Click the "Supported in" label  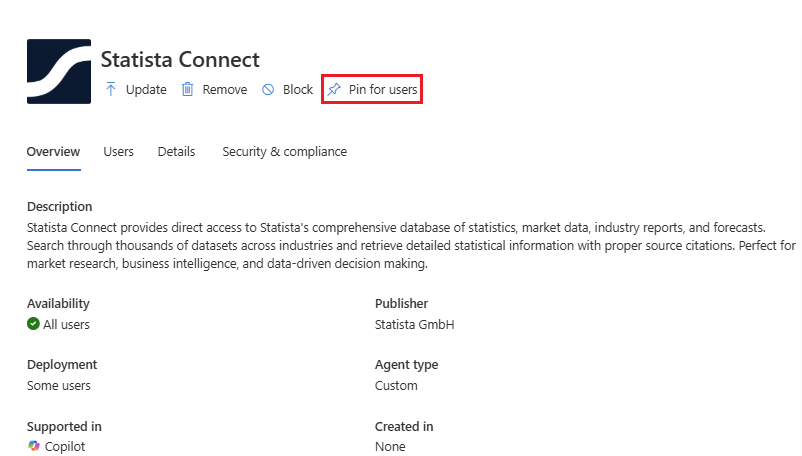click(61, 426)
